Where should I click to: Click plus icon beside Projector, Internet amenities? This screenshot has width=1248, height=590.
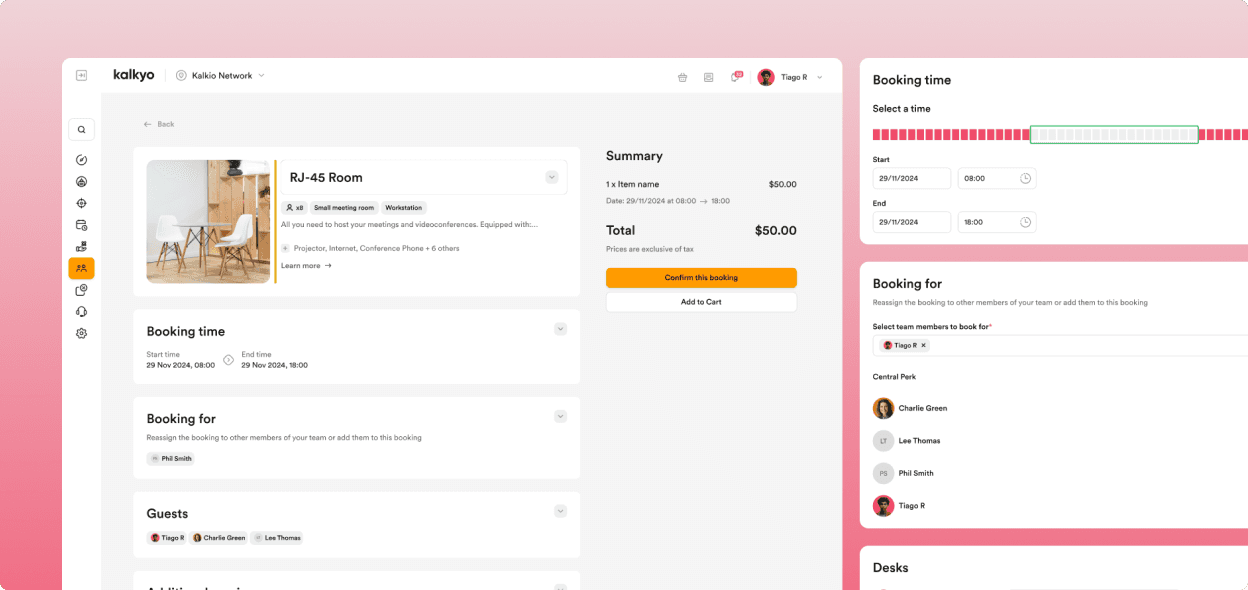pyautogui.click(x=285, y=248)
